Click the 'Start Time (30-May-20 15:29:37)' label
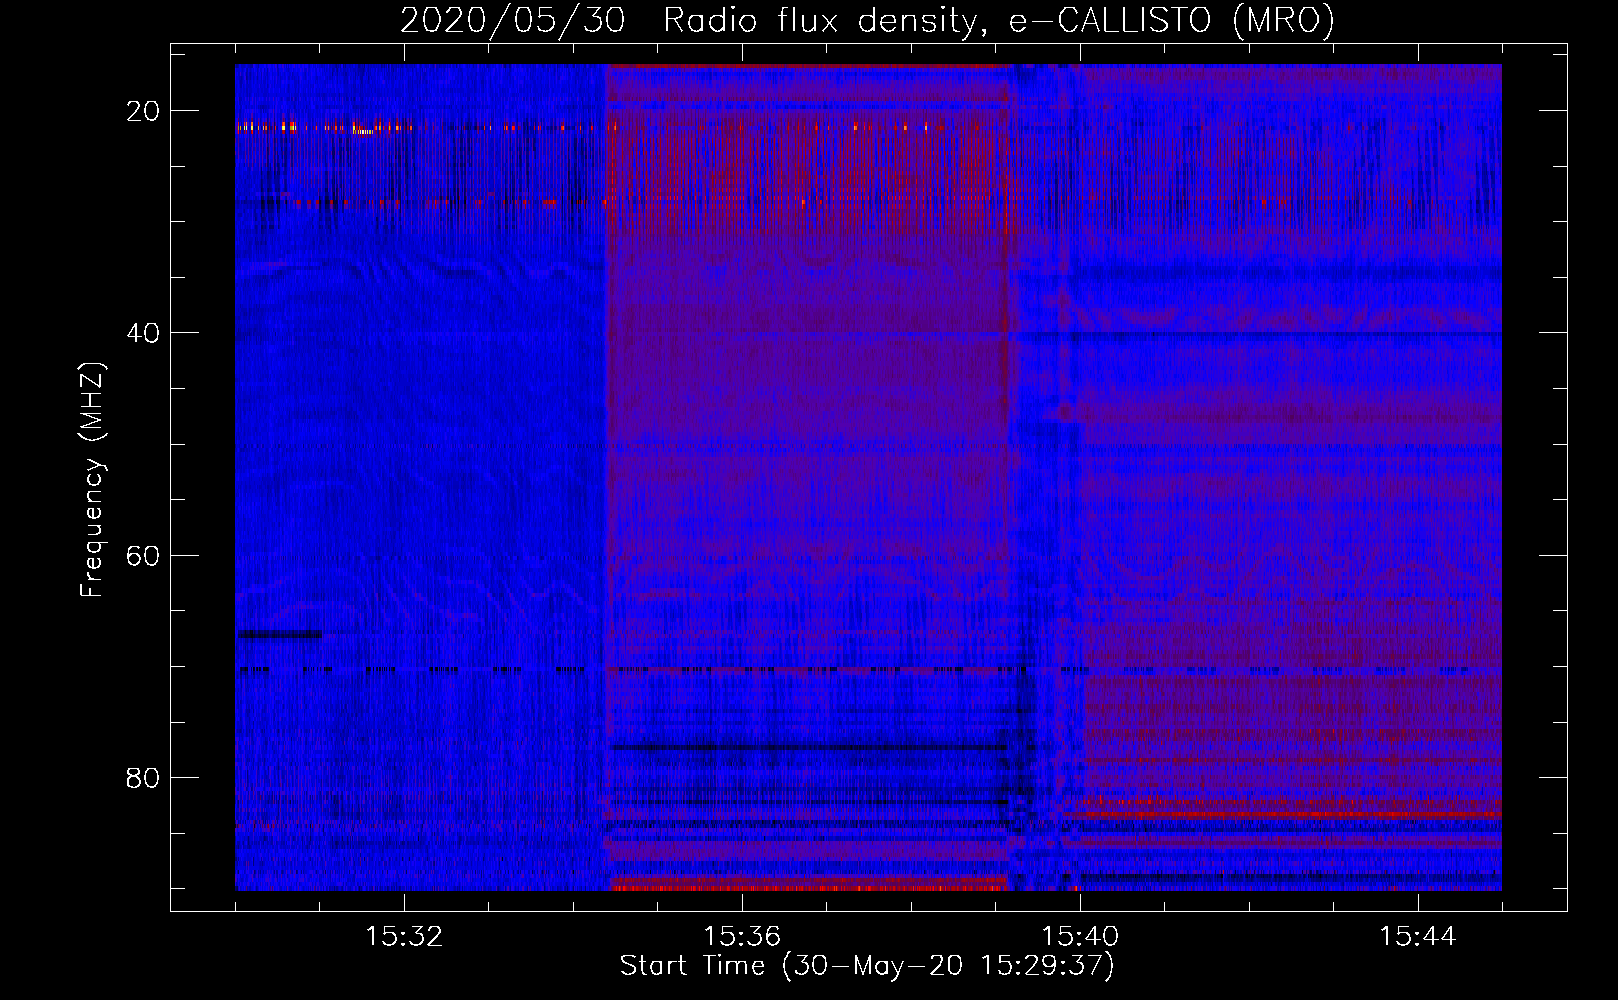This screenshot has width=1618, height=1000. tap(867, 966)
